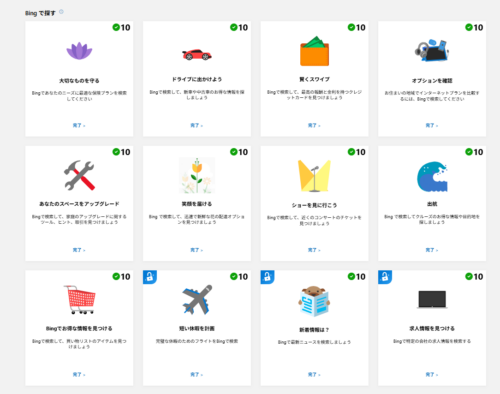
Task: Click the 10 points value on the microphone card
Action: (x=361, y=152)
